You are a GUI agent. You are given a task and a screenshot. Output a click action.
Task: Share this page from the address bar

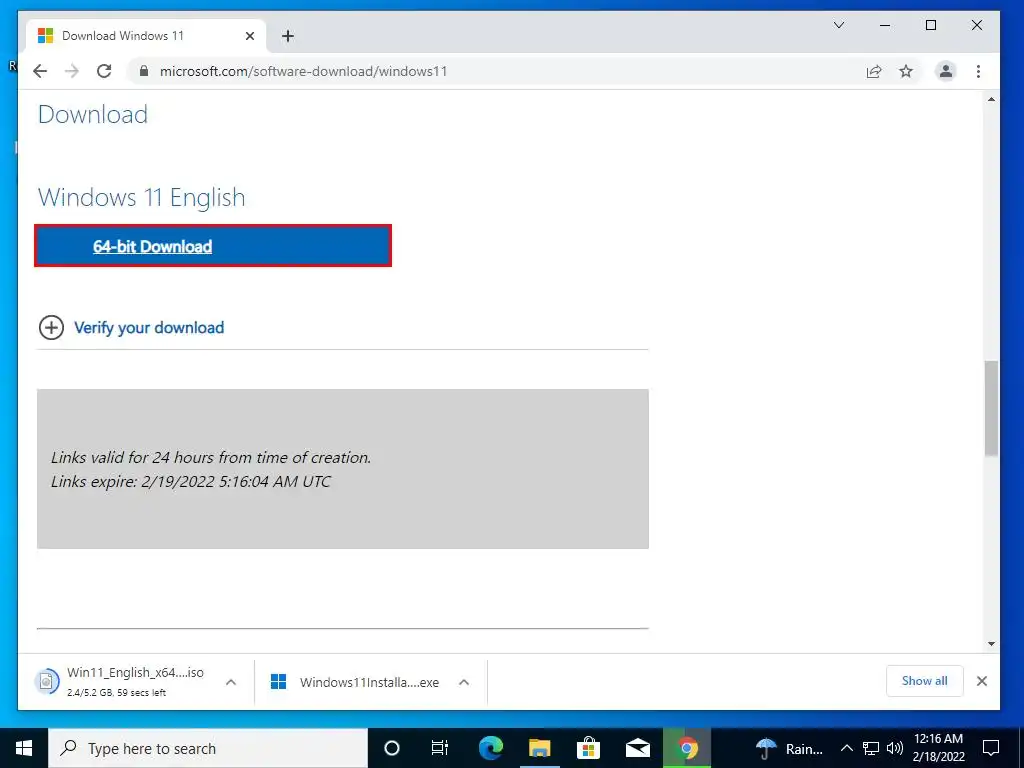tap(874, 71)
